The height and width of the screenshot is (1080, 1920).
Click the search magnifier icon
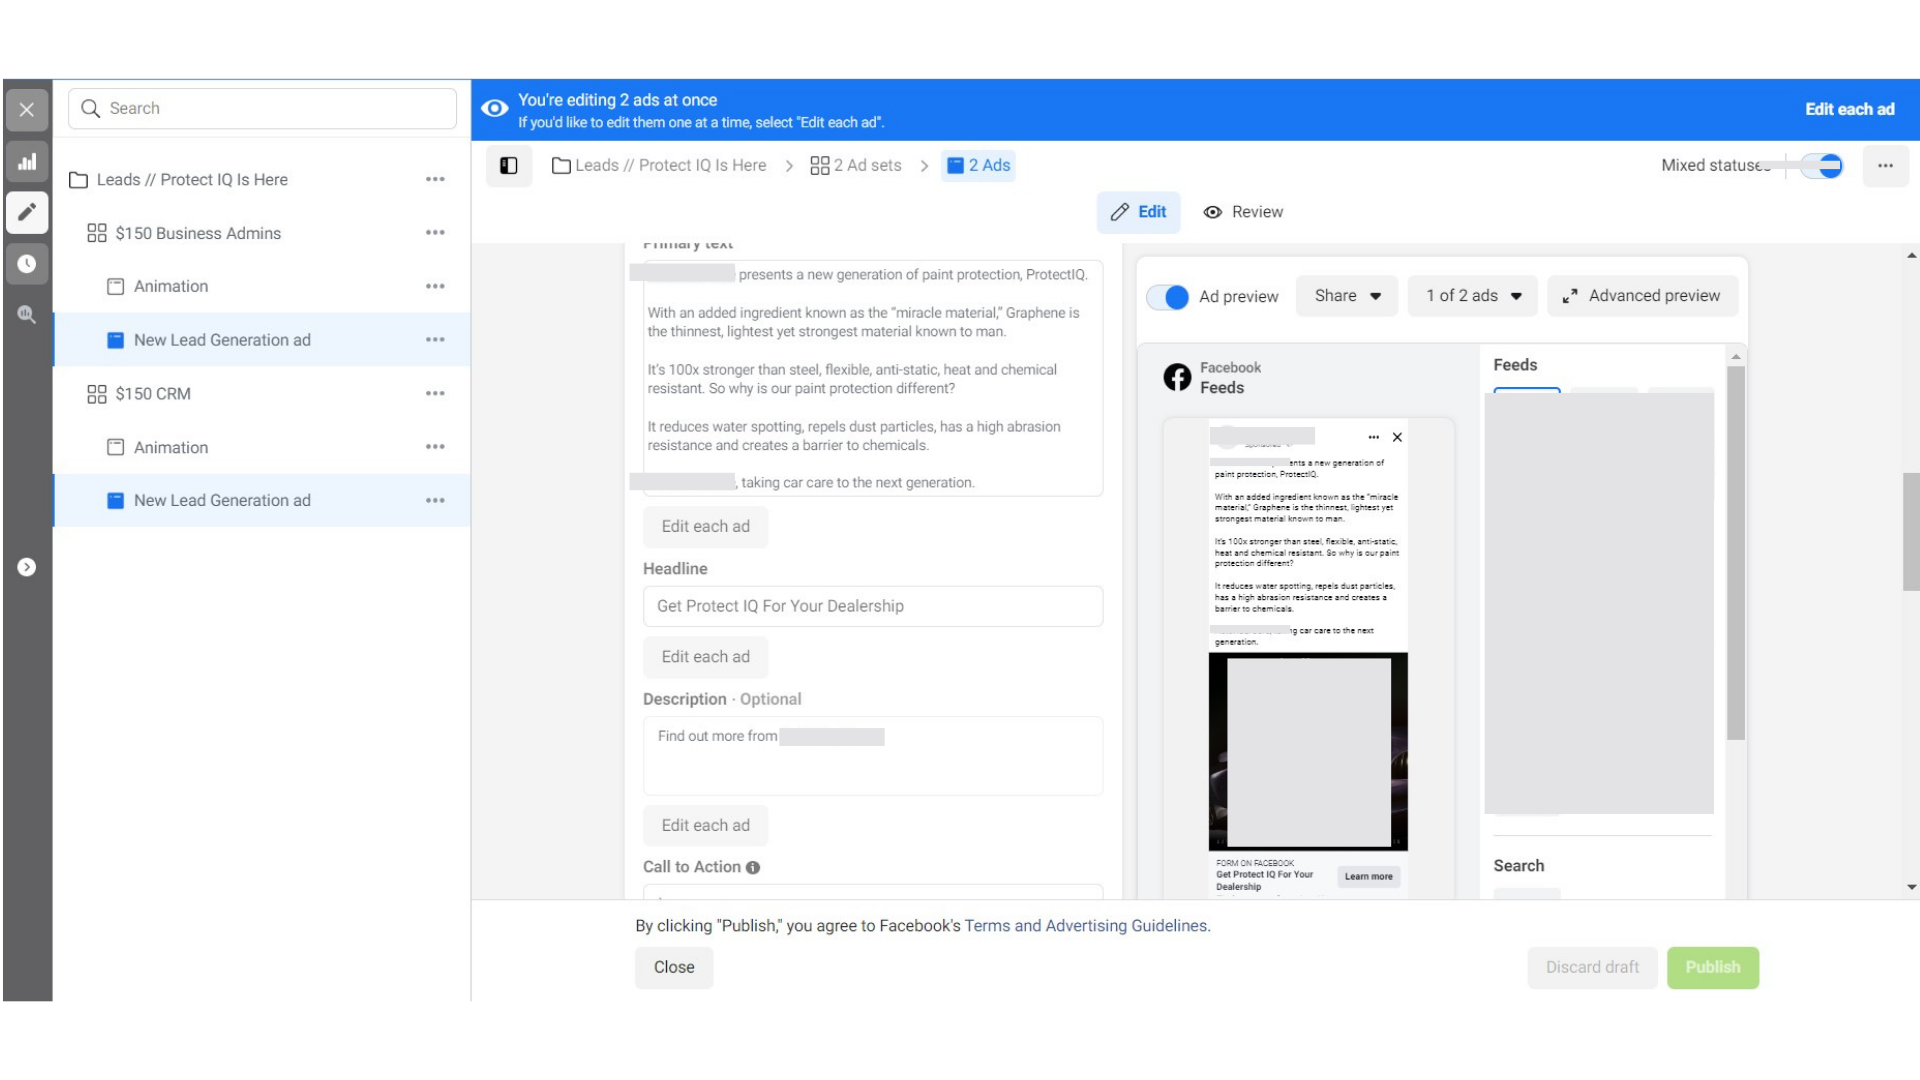point(90,108)
